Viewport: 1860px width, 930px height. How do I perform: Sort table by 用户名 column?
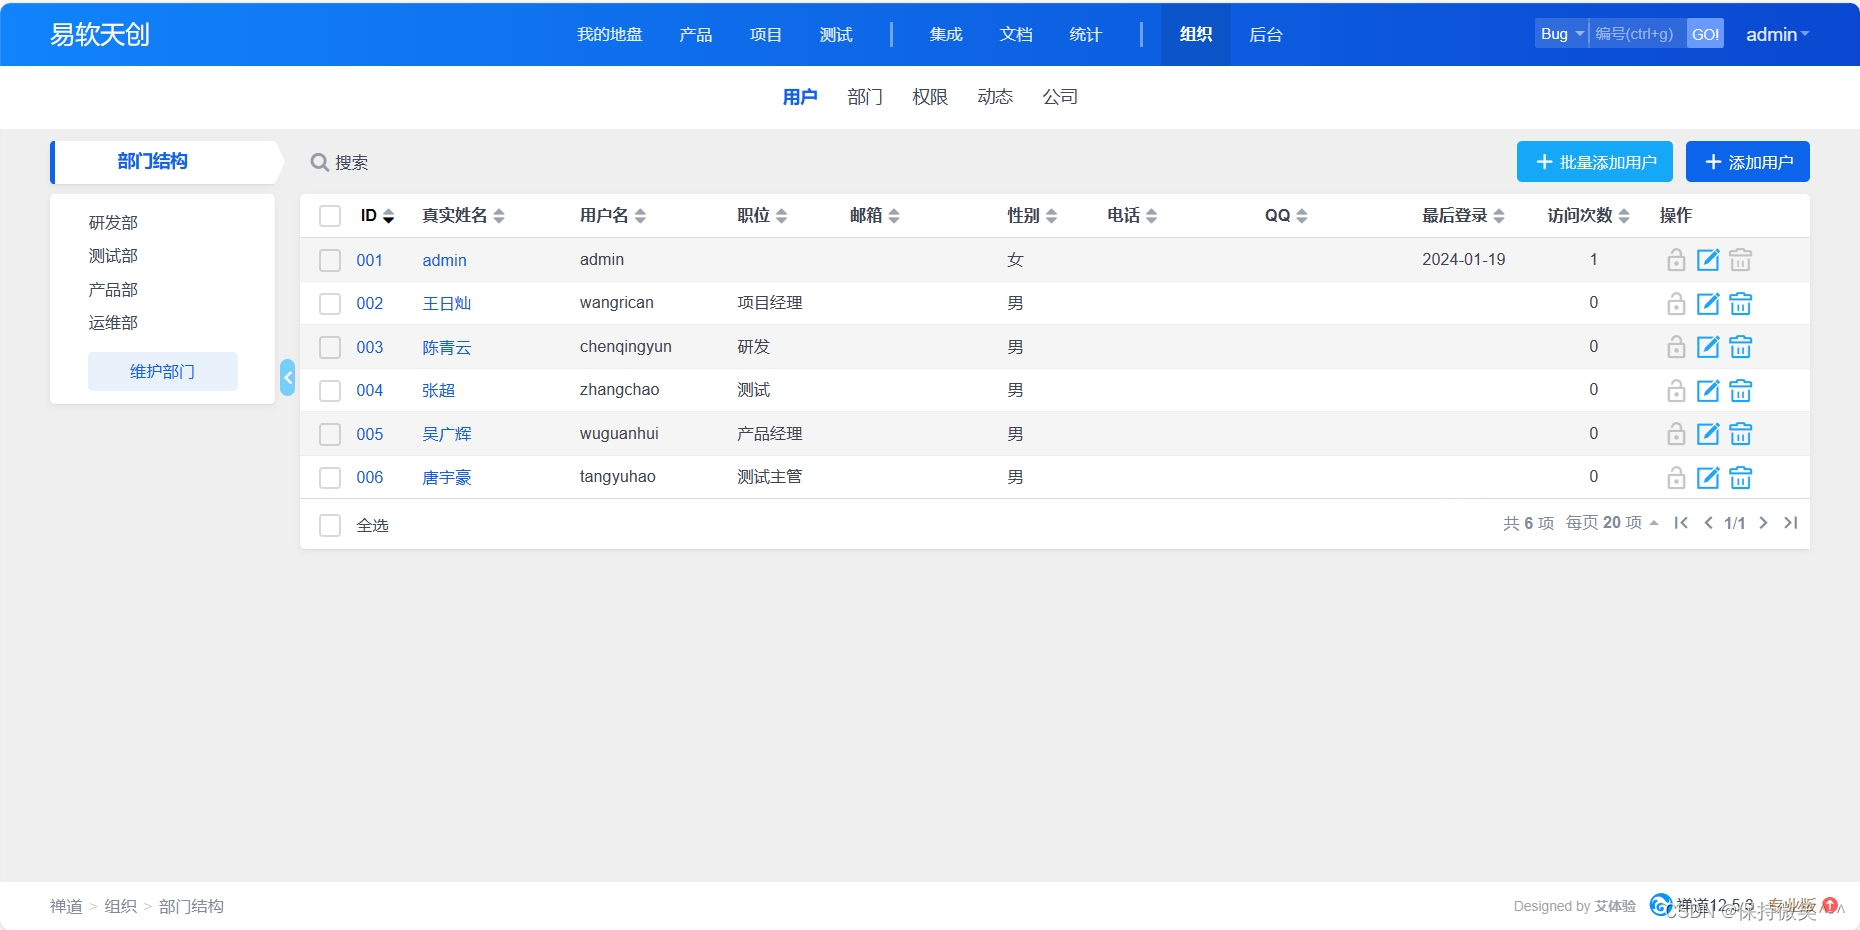coord(613,216)
